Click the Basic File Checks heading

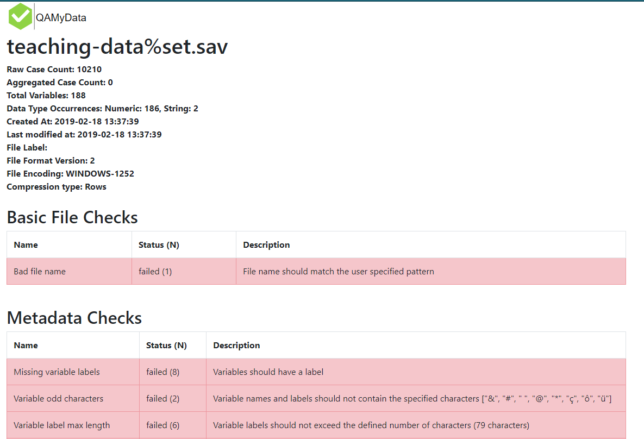[72, 217]
